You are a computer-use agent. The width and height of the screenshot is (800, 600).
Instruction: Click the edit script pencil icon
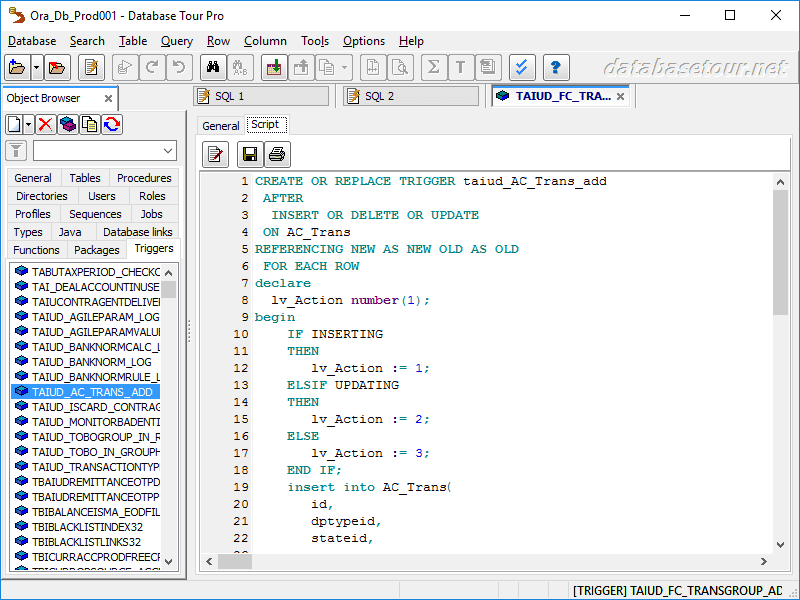(x=216, y=154)
